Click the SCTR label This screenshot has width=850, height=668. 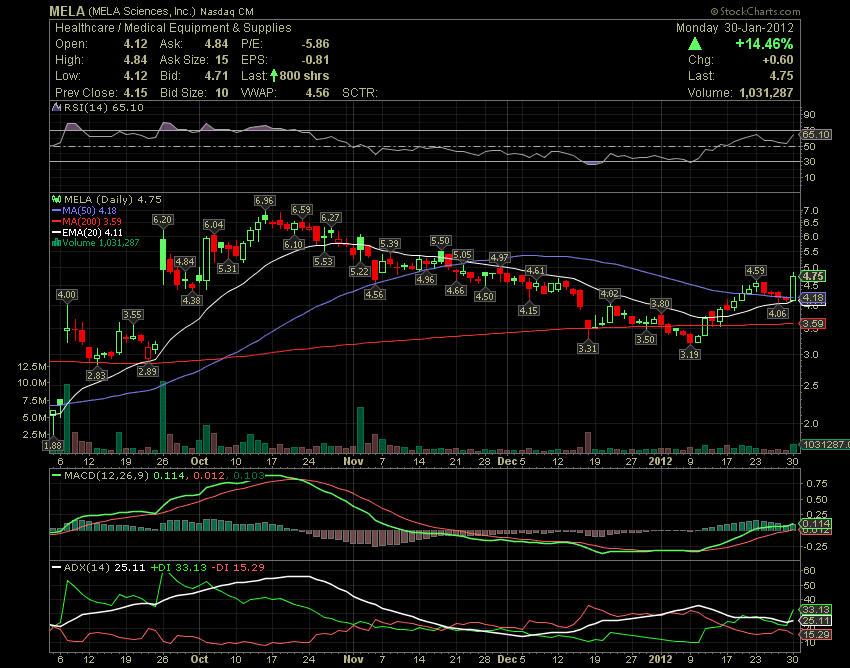(x=359, y=93)
